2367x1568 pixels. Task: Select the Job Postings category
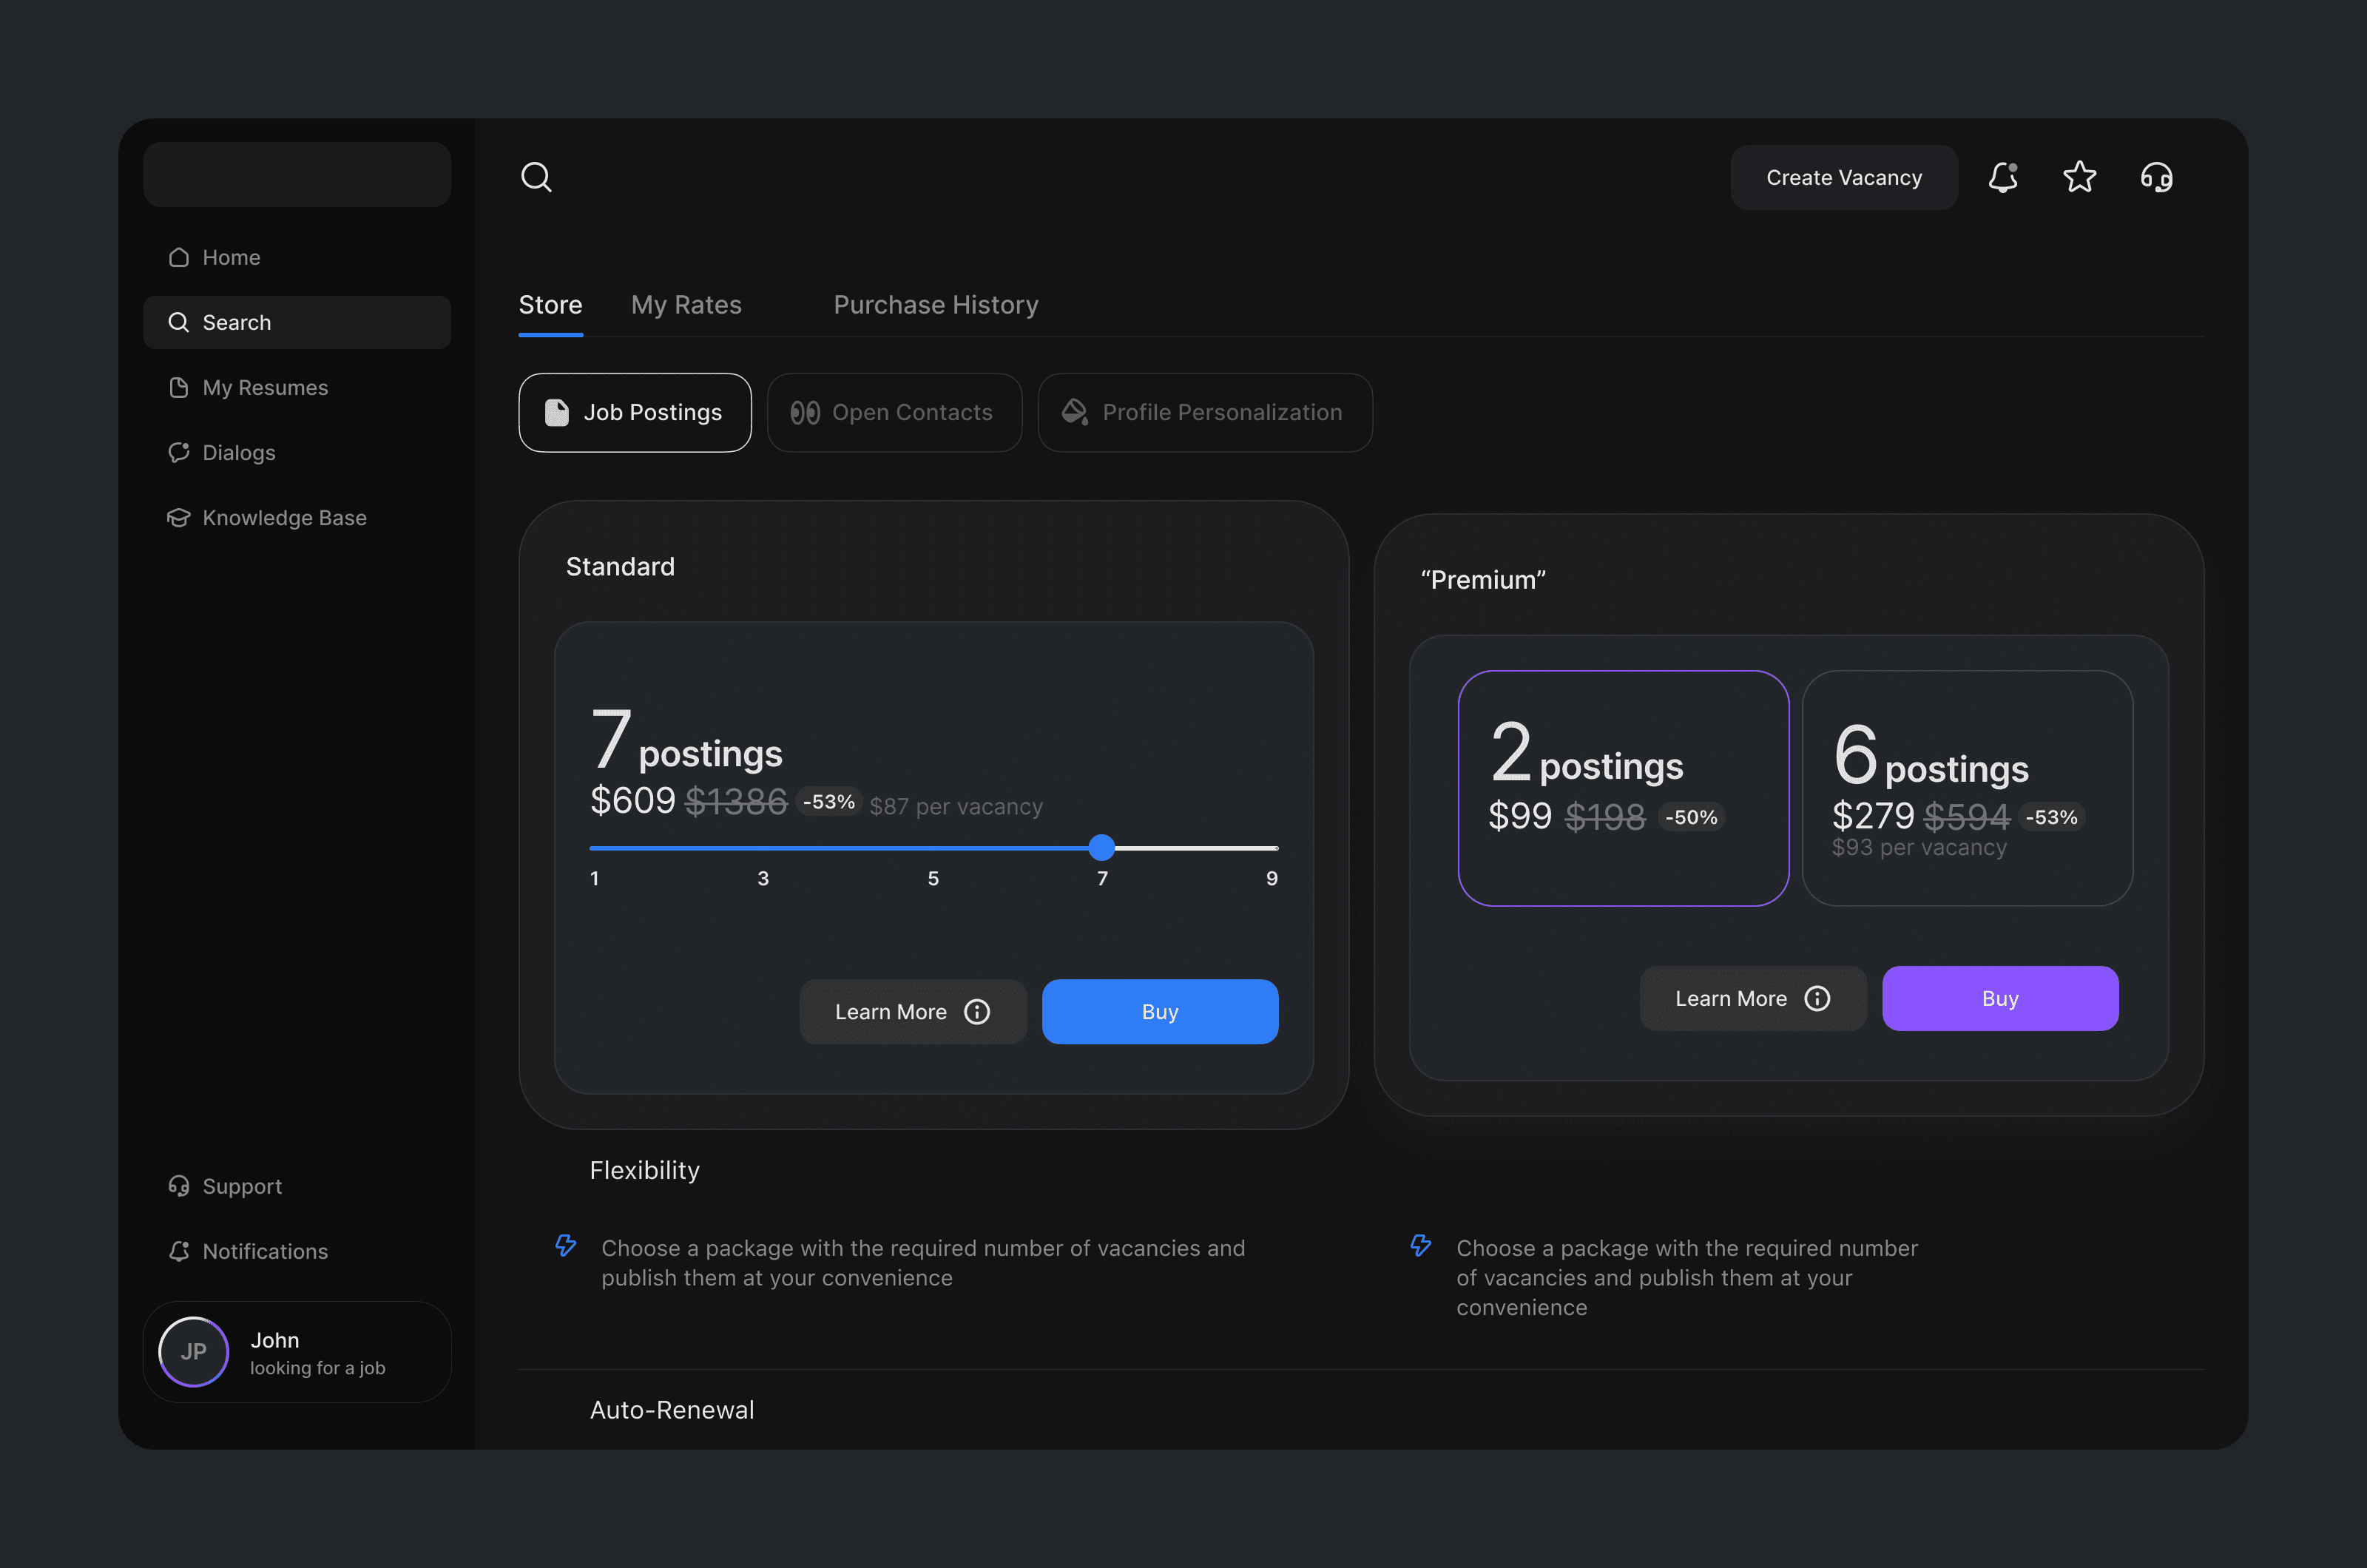tap(635, 413)
